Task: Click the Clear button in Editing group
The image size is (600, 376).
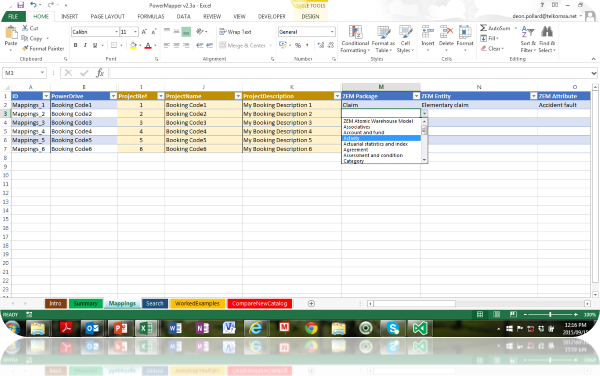Action: 492,49
